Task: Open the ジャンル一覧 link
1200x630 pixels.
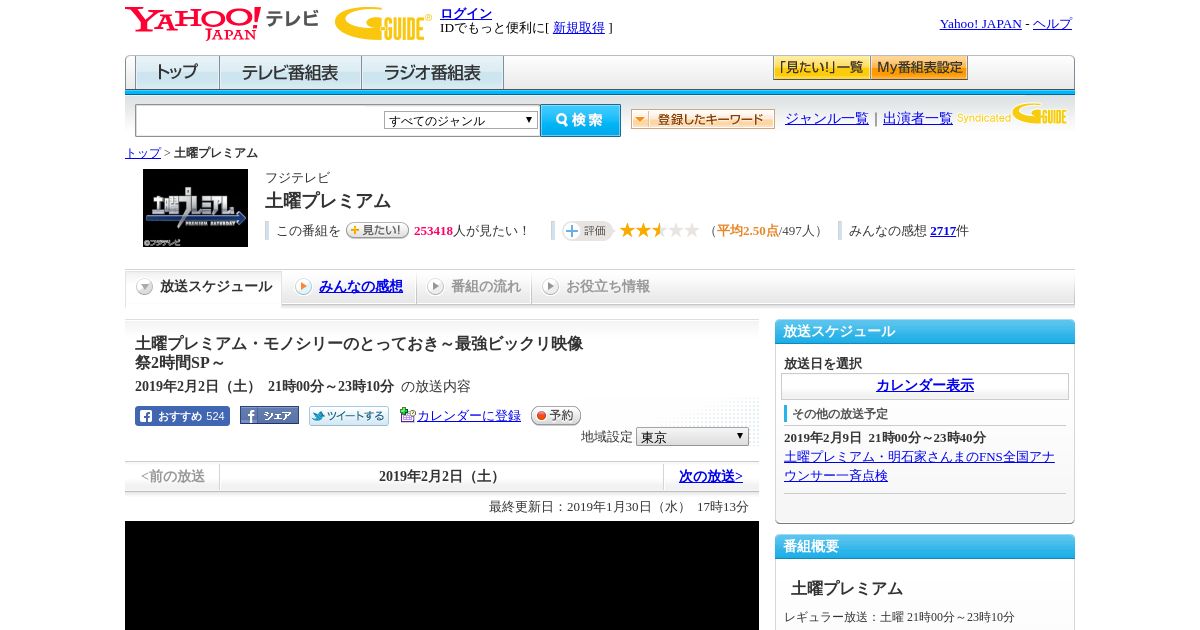Action: (826, 118)
